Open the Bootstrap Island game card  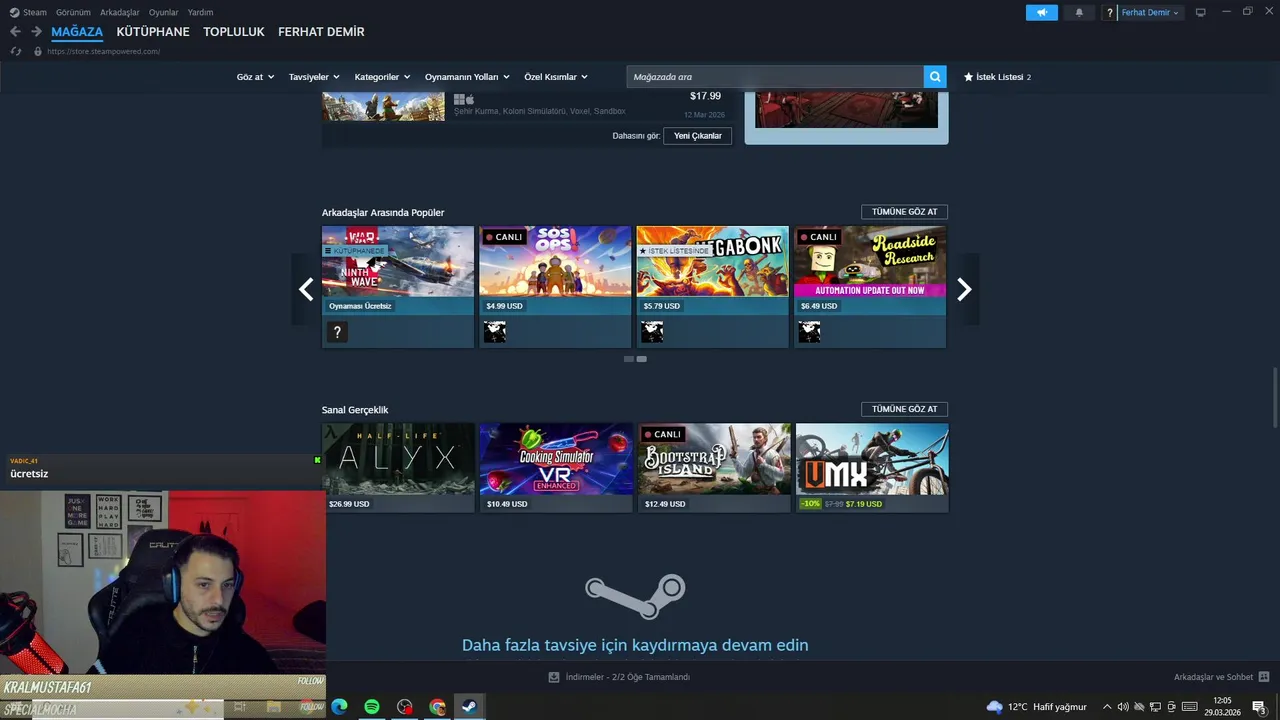714,467
